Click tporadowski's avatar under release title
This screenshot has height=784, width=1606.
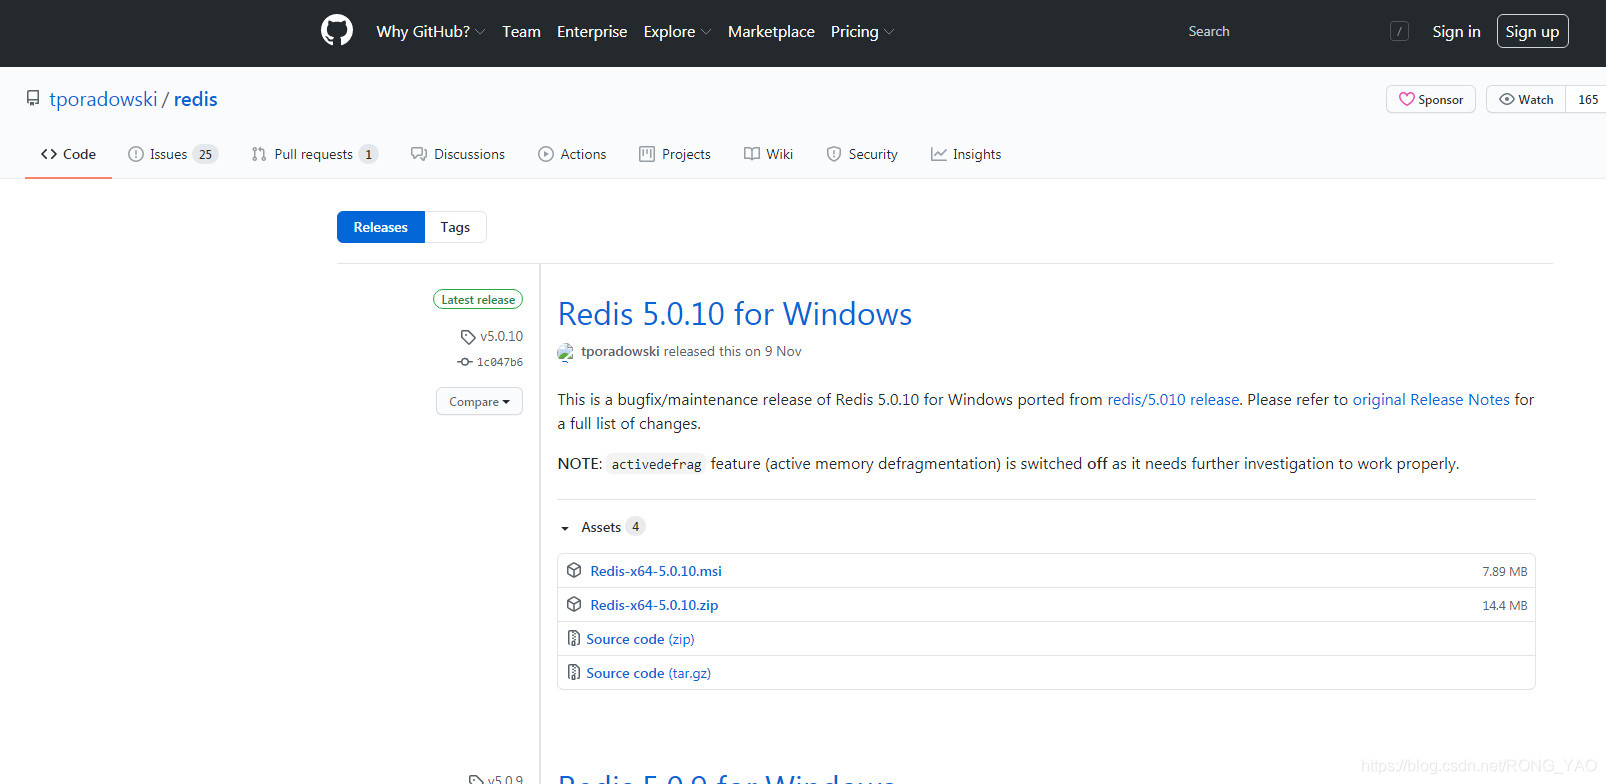point(566,352)
